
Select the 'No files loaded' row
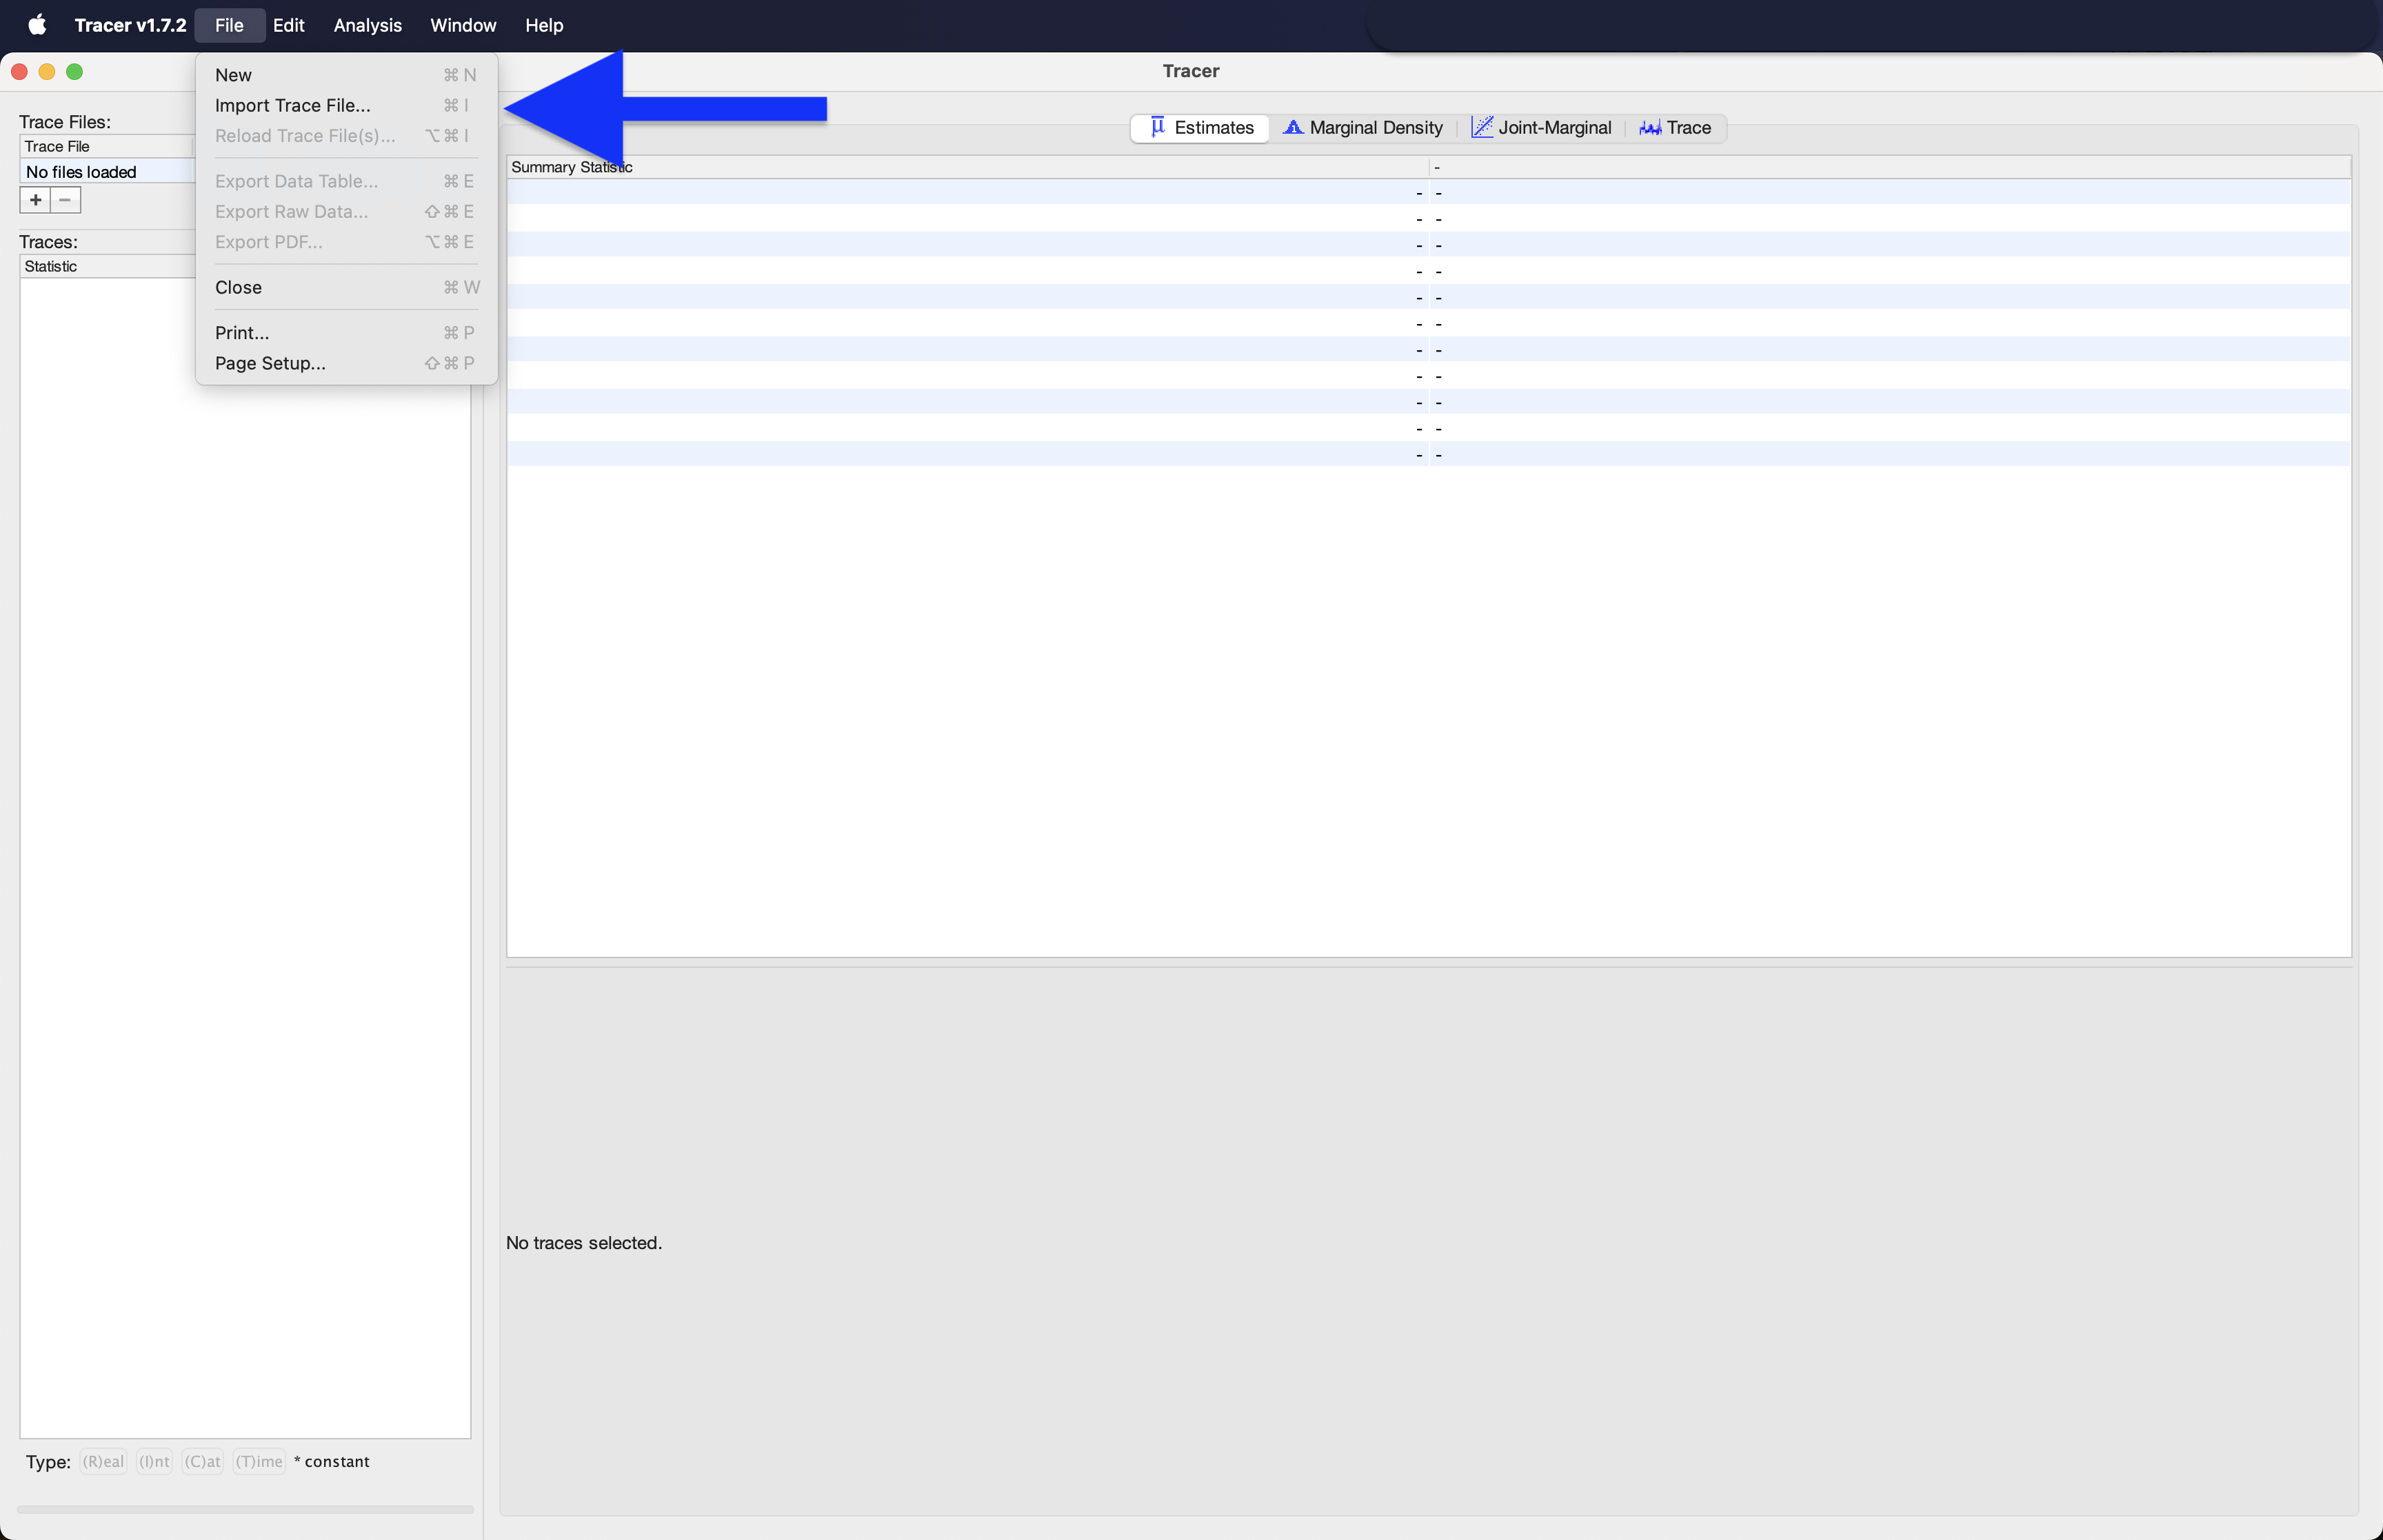(x=108, y=172)
